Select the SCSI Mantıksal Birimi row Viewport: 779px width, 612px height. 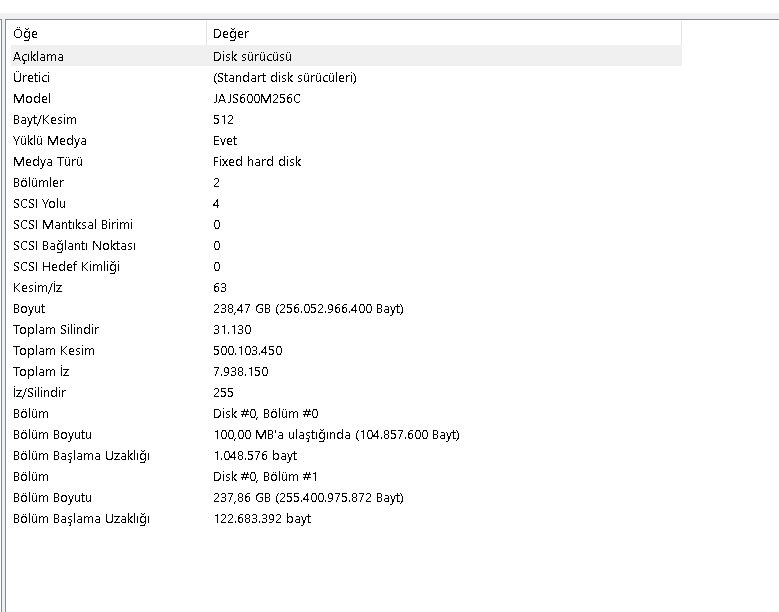(x=346, y=225)
